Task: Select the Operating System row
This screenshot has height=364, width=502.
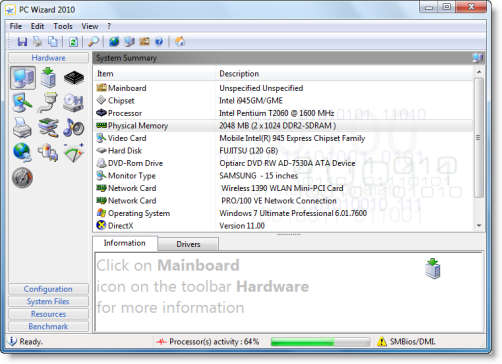Action: click(x=284, y=213)
